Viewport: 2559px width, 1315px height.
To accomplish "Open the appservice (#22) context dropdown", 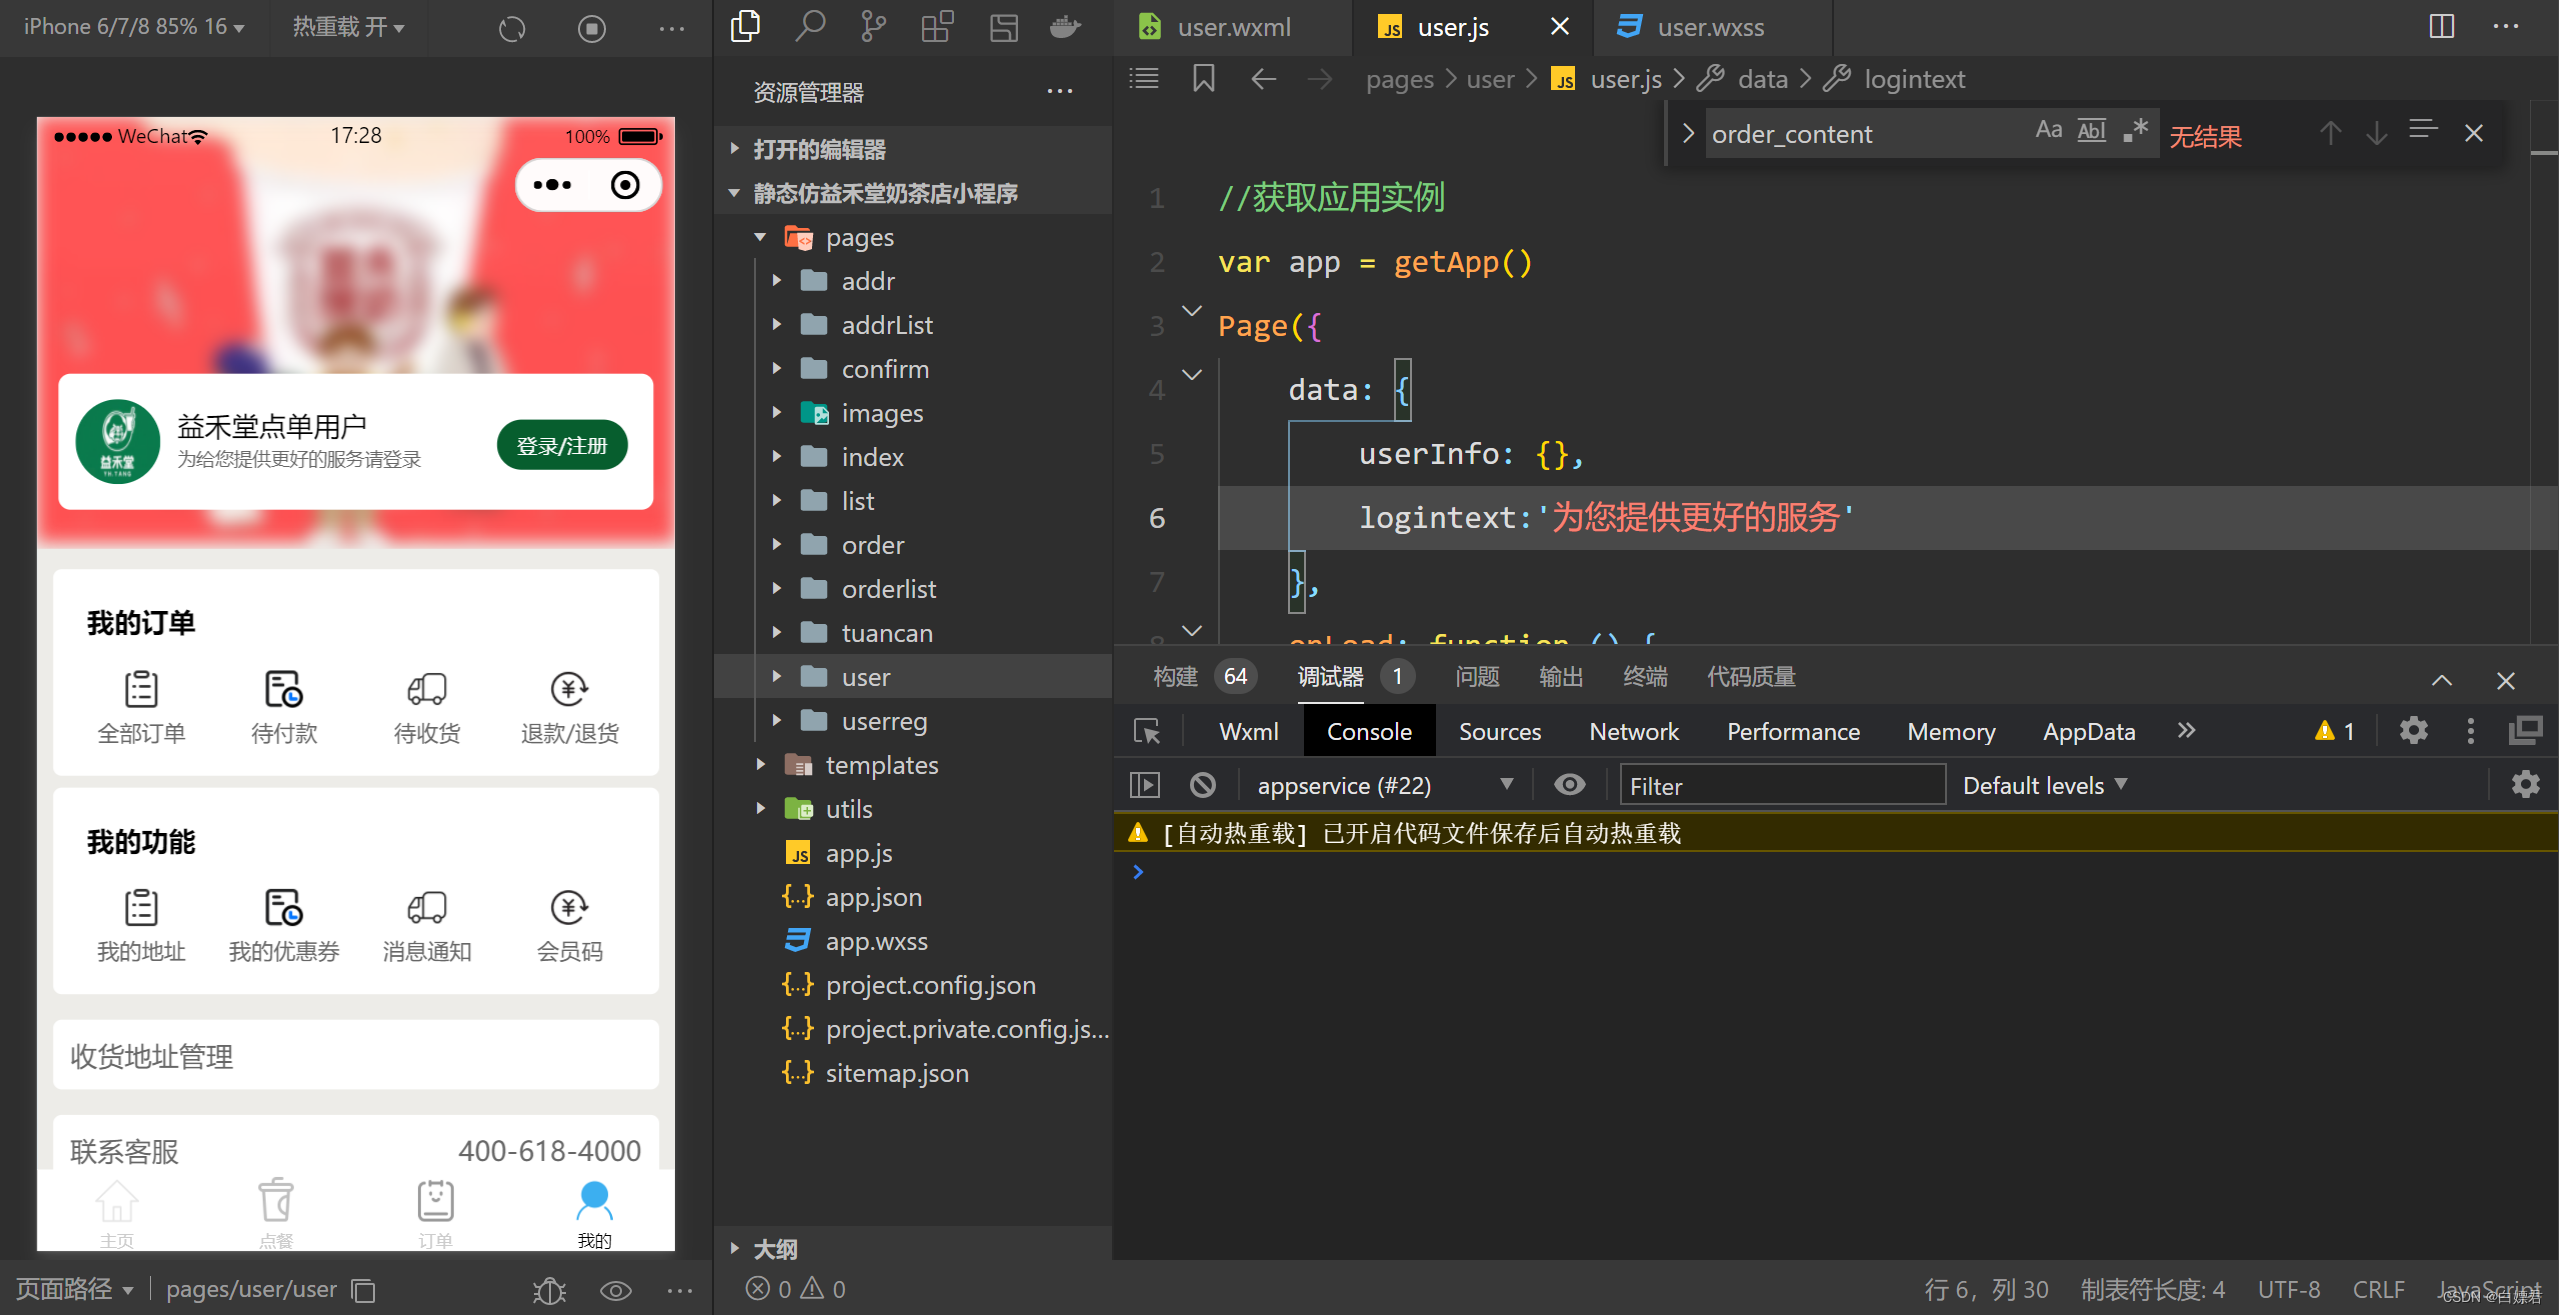I will click(1386, 785).
